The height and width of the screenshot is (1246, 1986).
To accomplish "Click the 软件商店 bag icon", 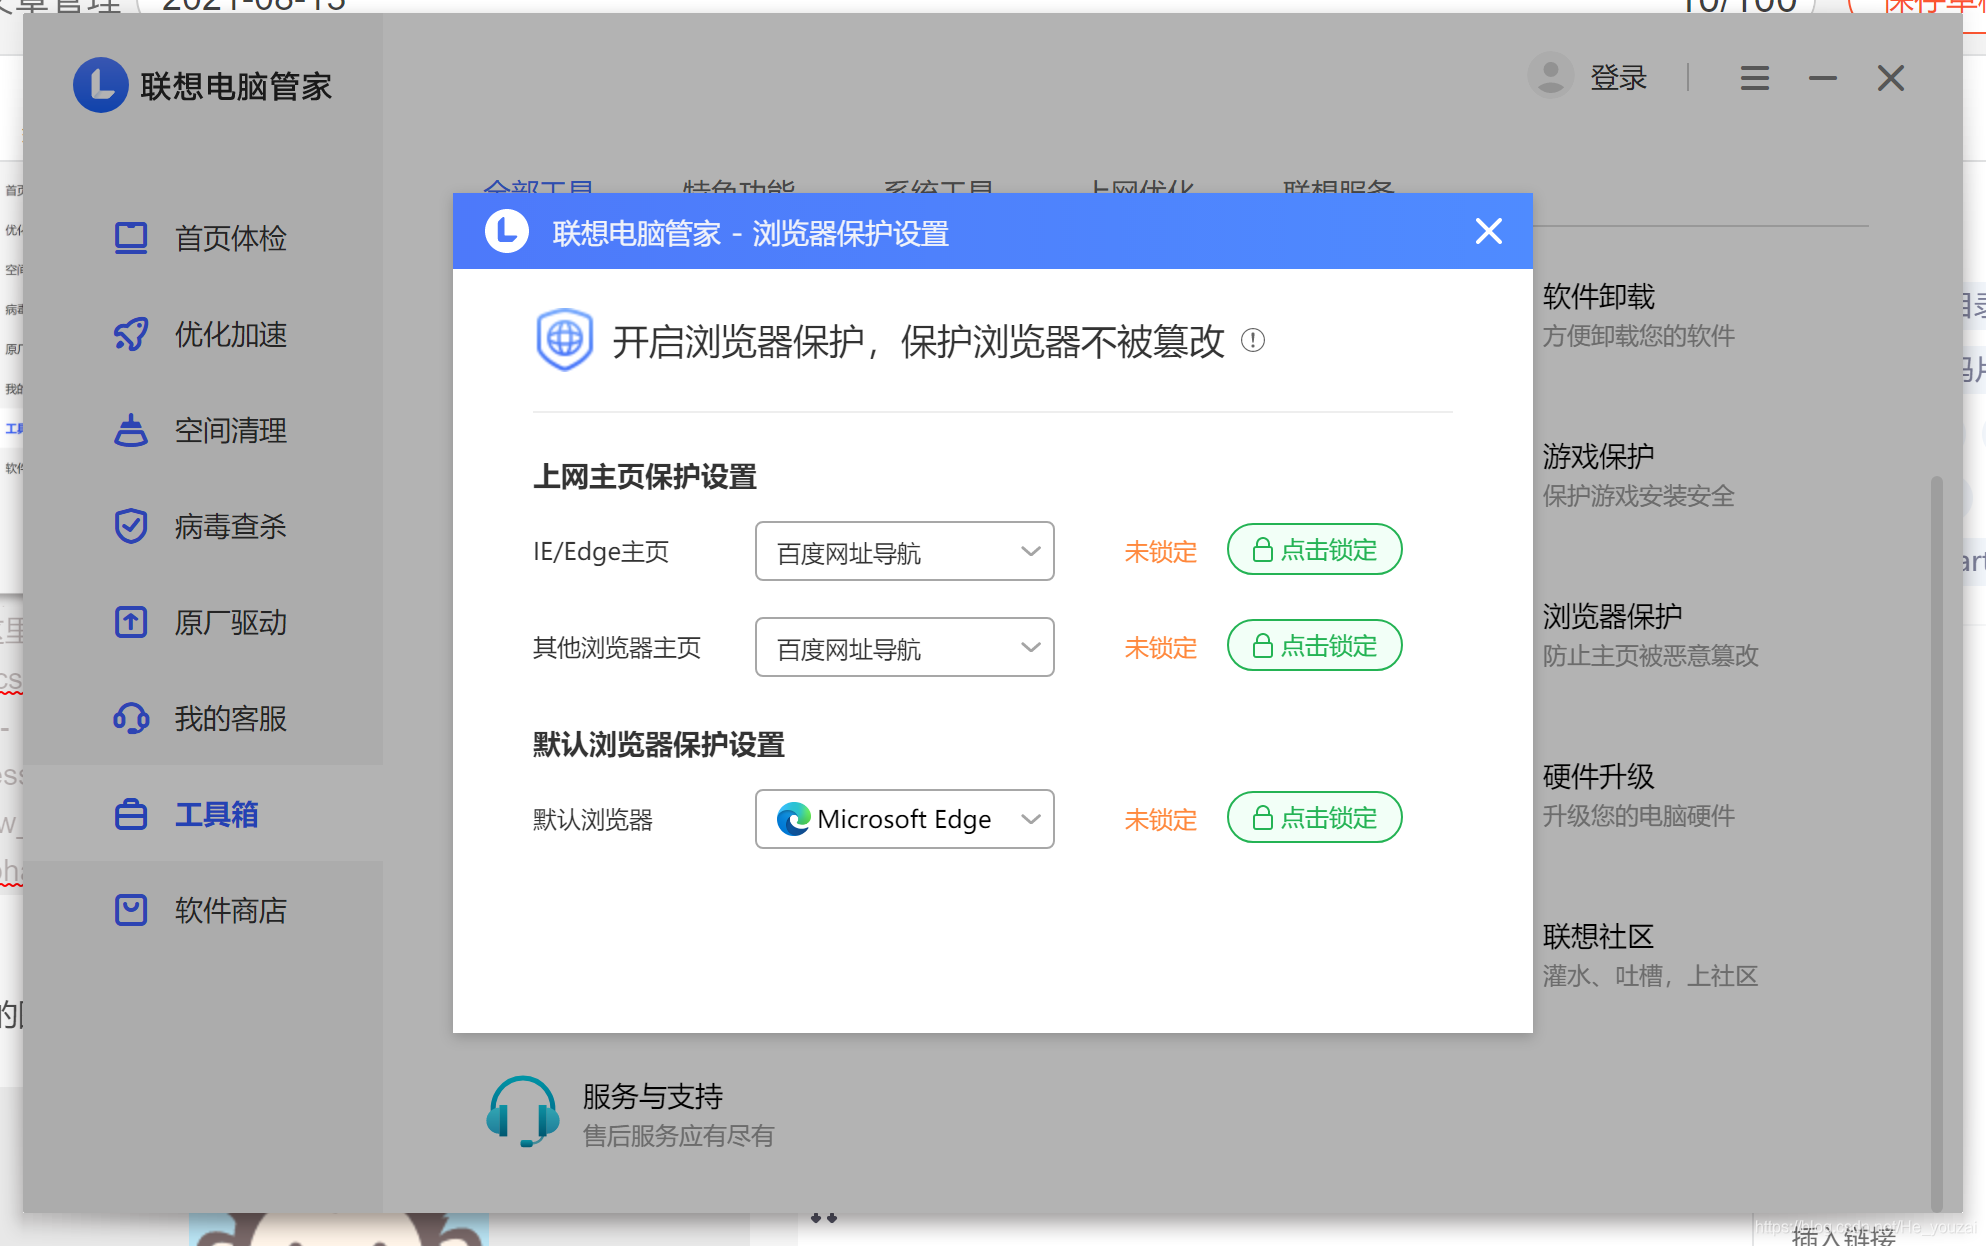I will (x=131, y=910).
